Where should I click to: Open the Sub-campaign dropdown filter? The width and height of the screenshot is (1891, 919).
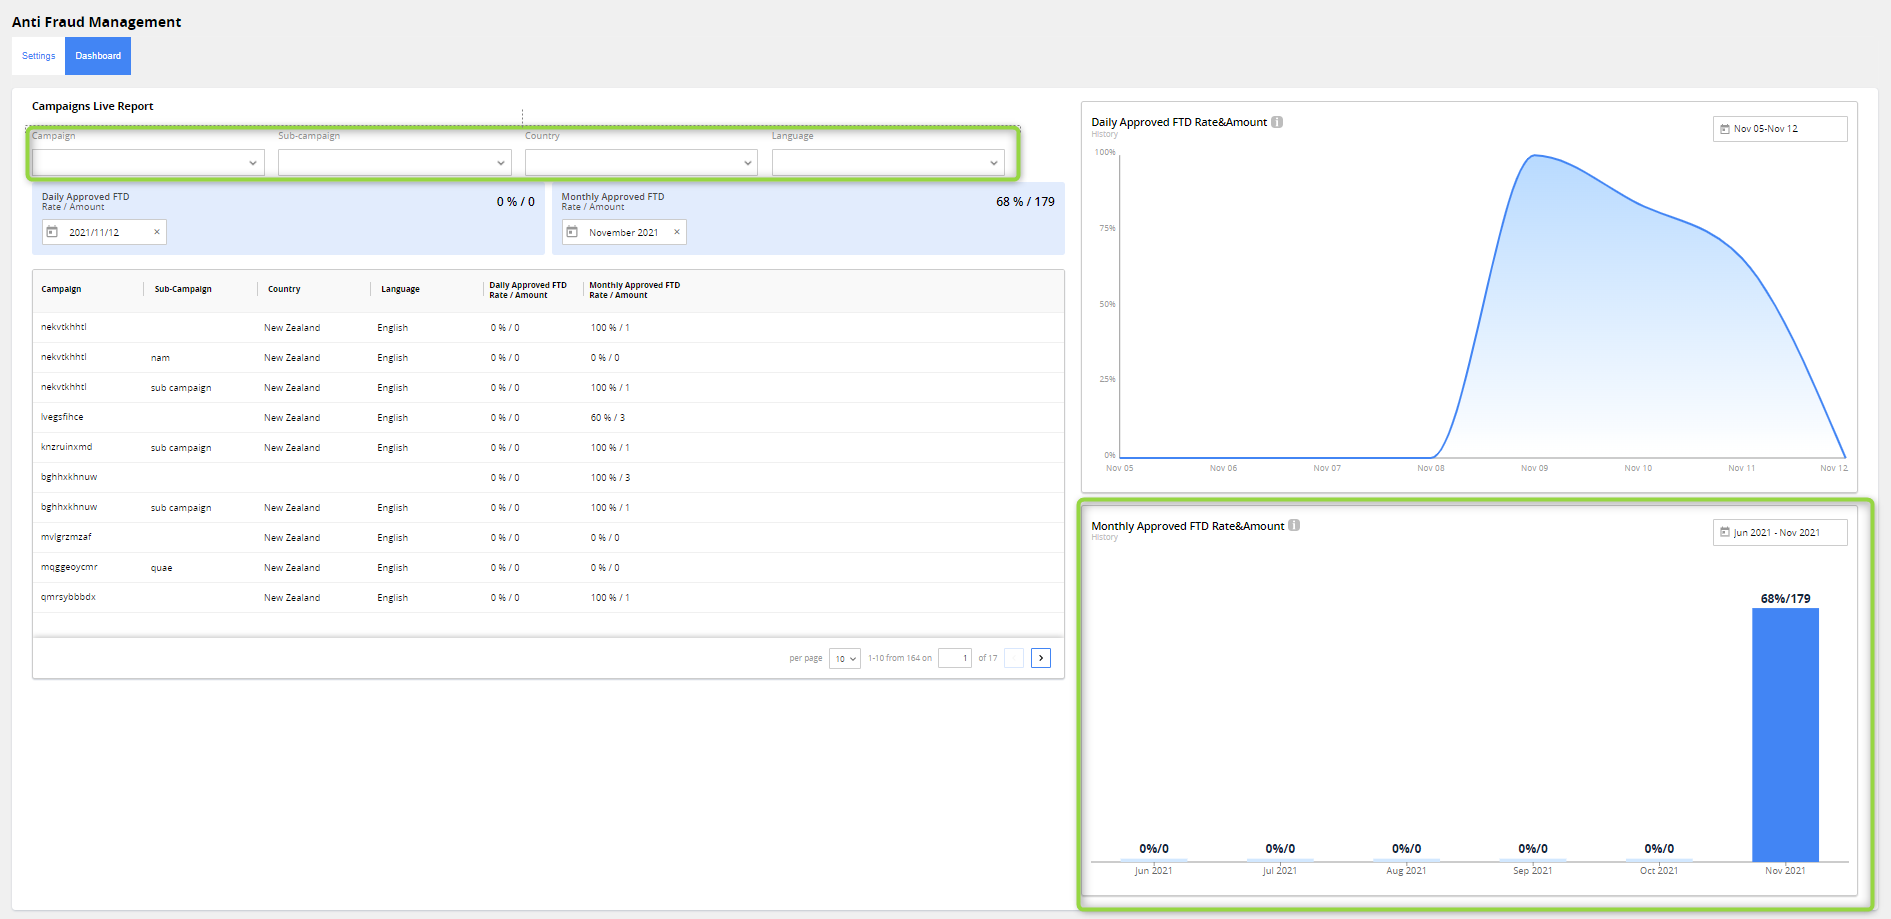click(394, 162)
